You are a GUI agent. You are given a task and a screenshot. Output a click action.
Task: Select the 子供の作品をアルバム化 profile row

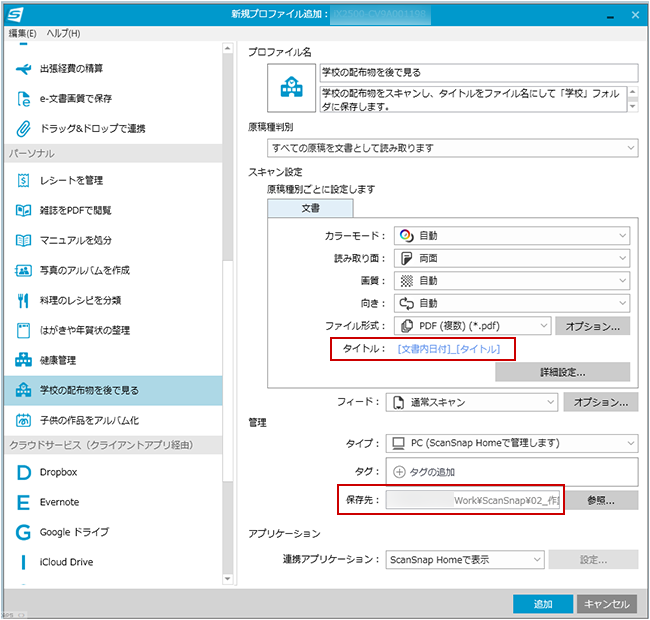click(113, 420)
